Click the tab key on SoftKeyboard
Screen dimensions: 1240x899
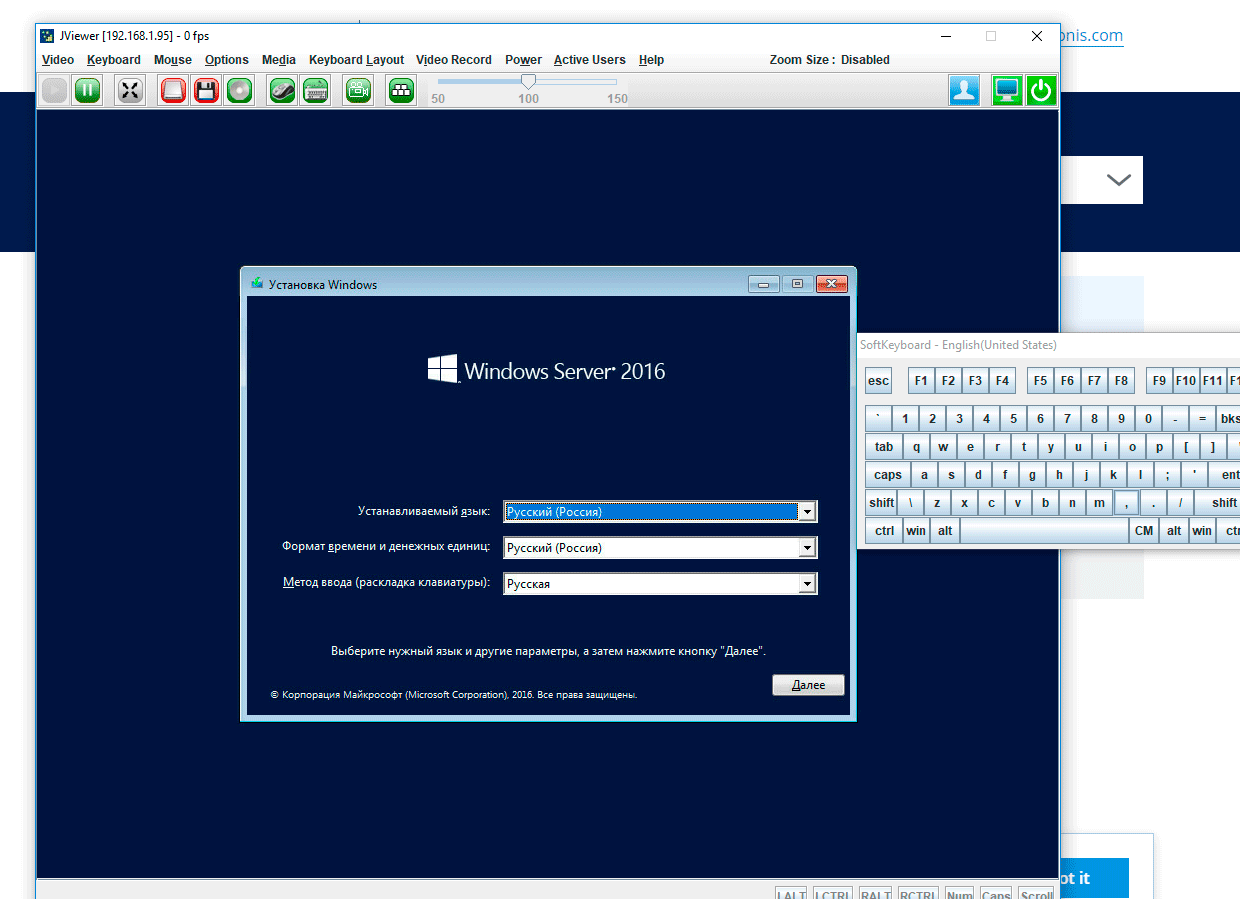[884, 447]
